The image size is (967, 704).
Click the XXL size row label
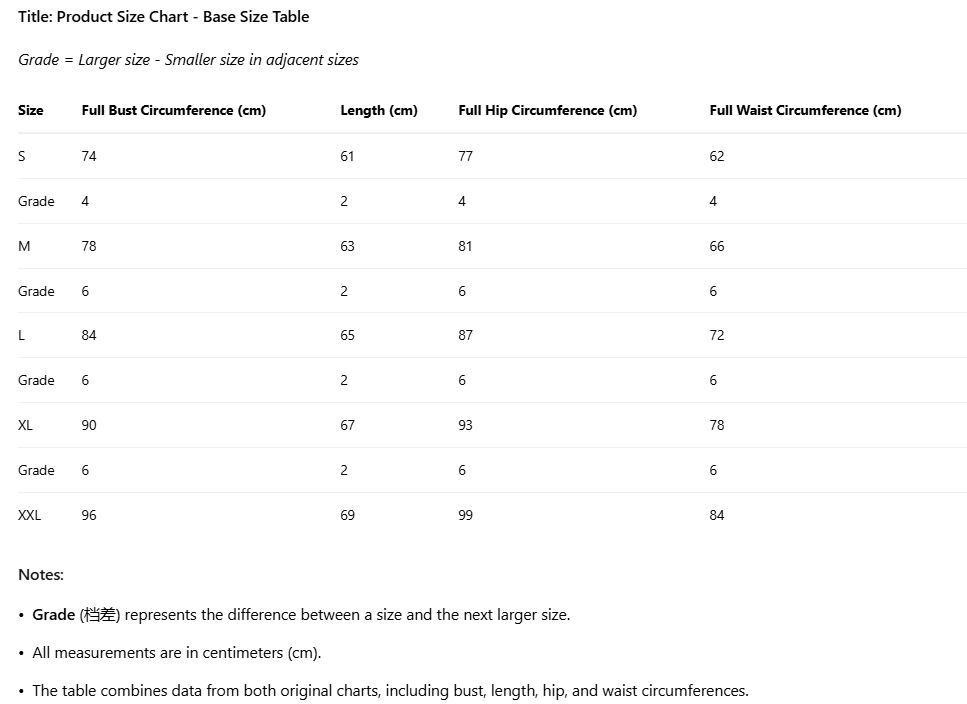(30, 515)
